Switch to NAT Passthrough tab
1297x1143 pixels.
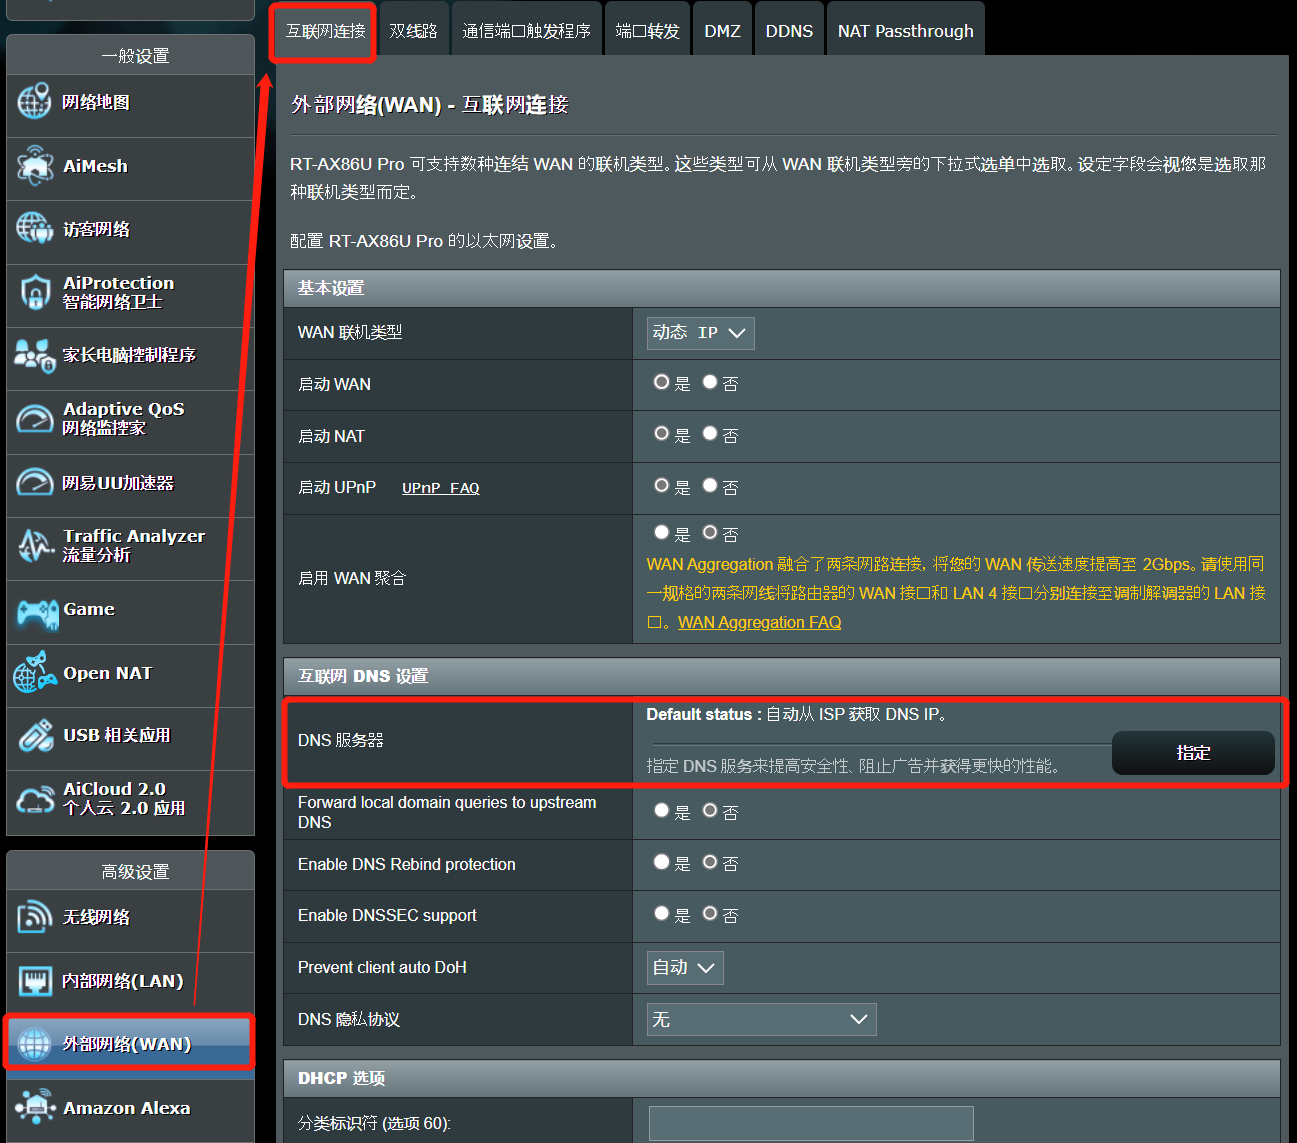point(905,31)
